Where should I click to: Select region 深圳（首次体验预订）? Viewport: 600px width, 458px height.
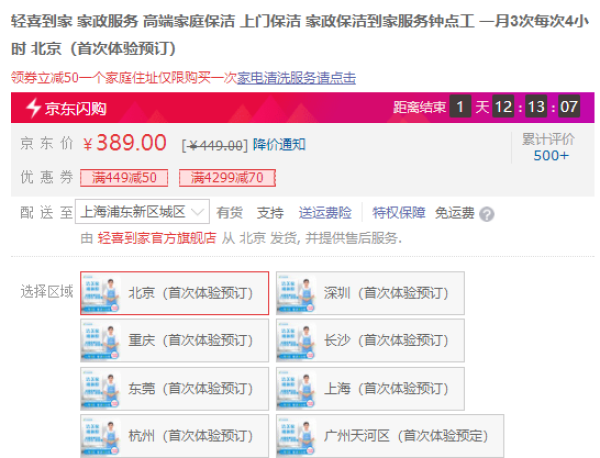[370, 293]
